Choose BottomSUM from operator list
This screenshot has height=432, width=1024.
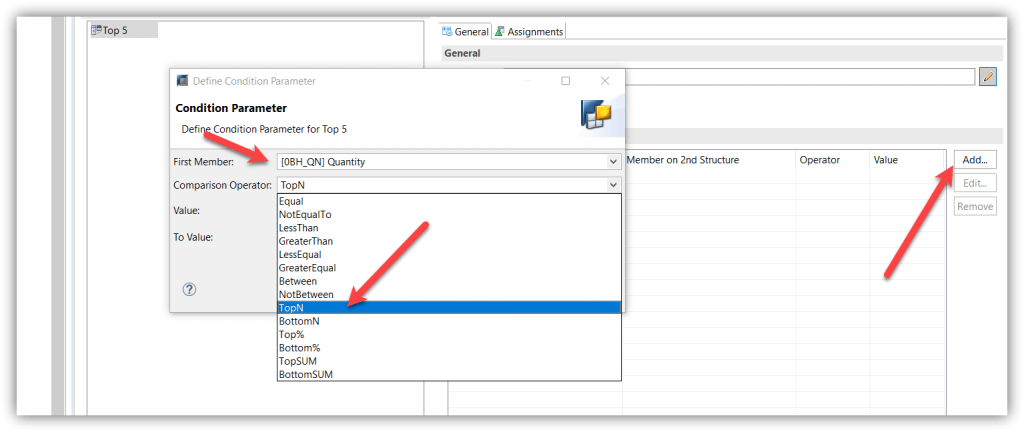click(x=449, y=375)
